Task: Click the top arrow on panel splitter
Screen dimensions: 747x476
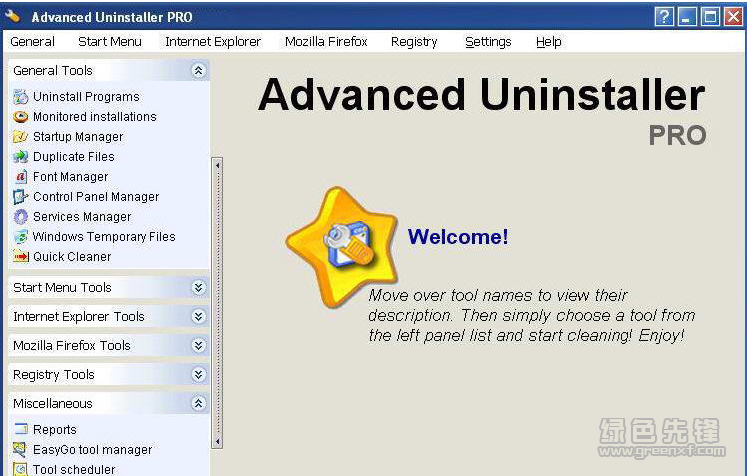Action: tap(218, 166)
